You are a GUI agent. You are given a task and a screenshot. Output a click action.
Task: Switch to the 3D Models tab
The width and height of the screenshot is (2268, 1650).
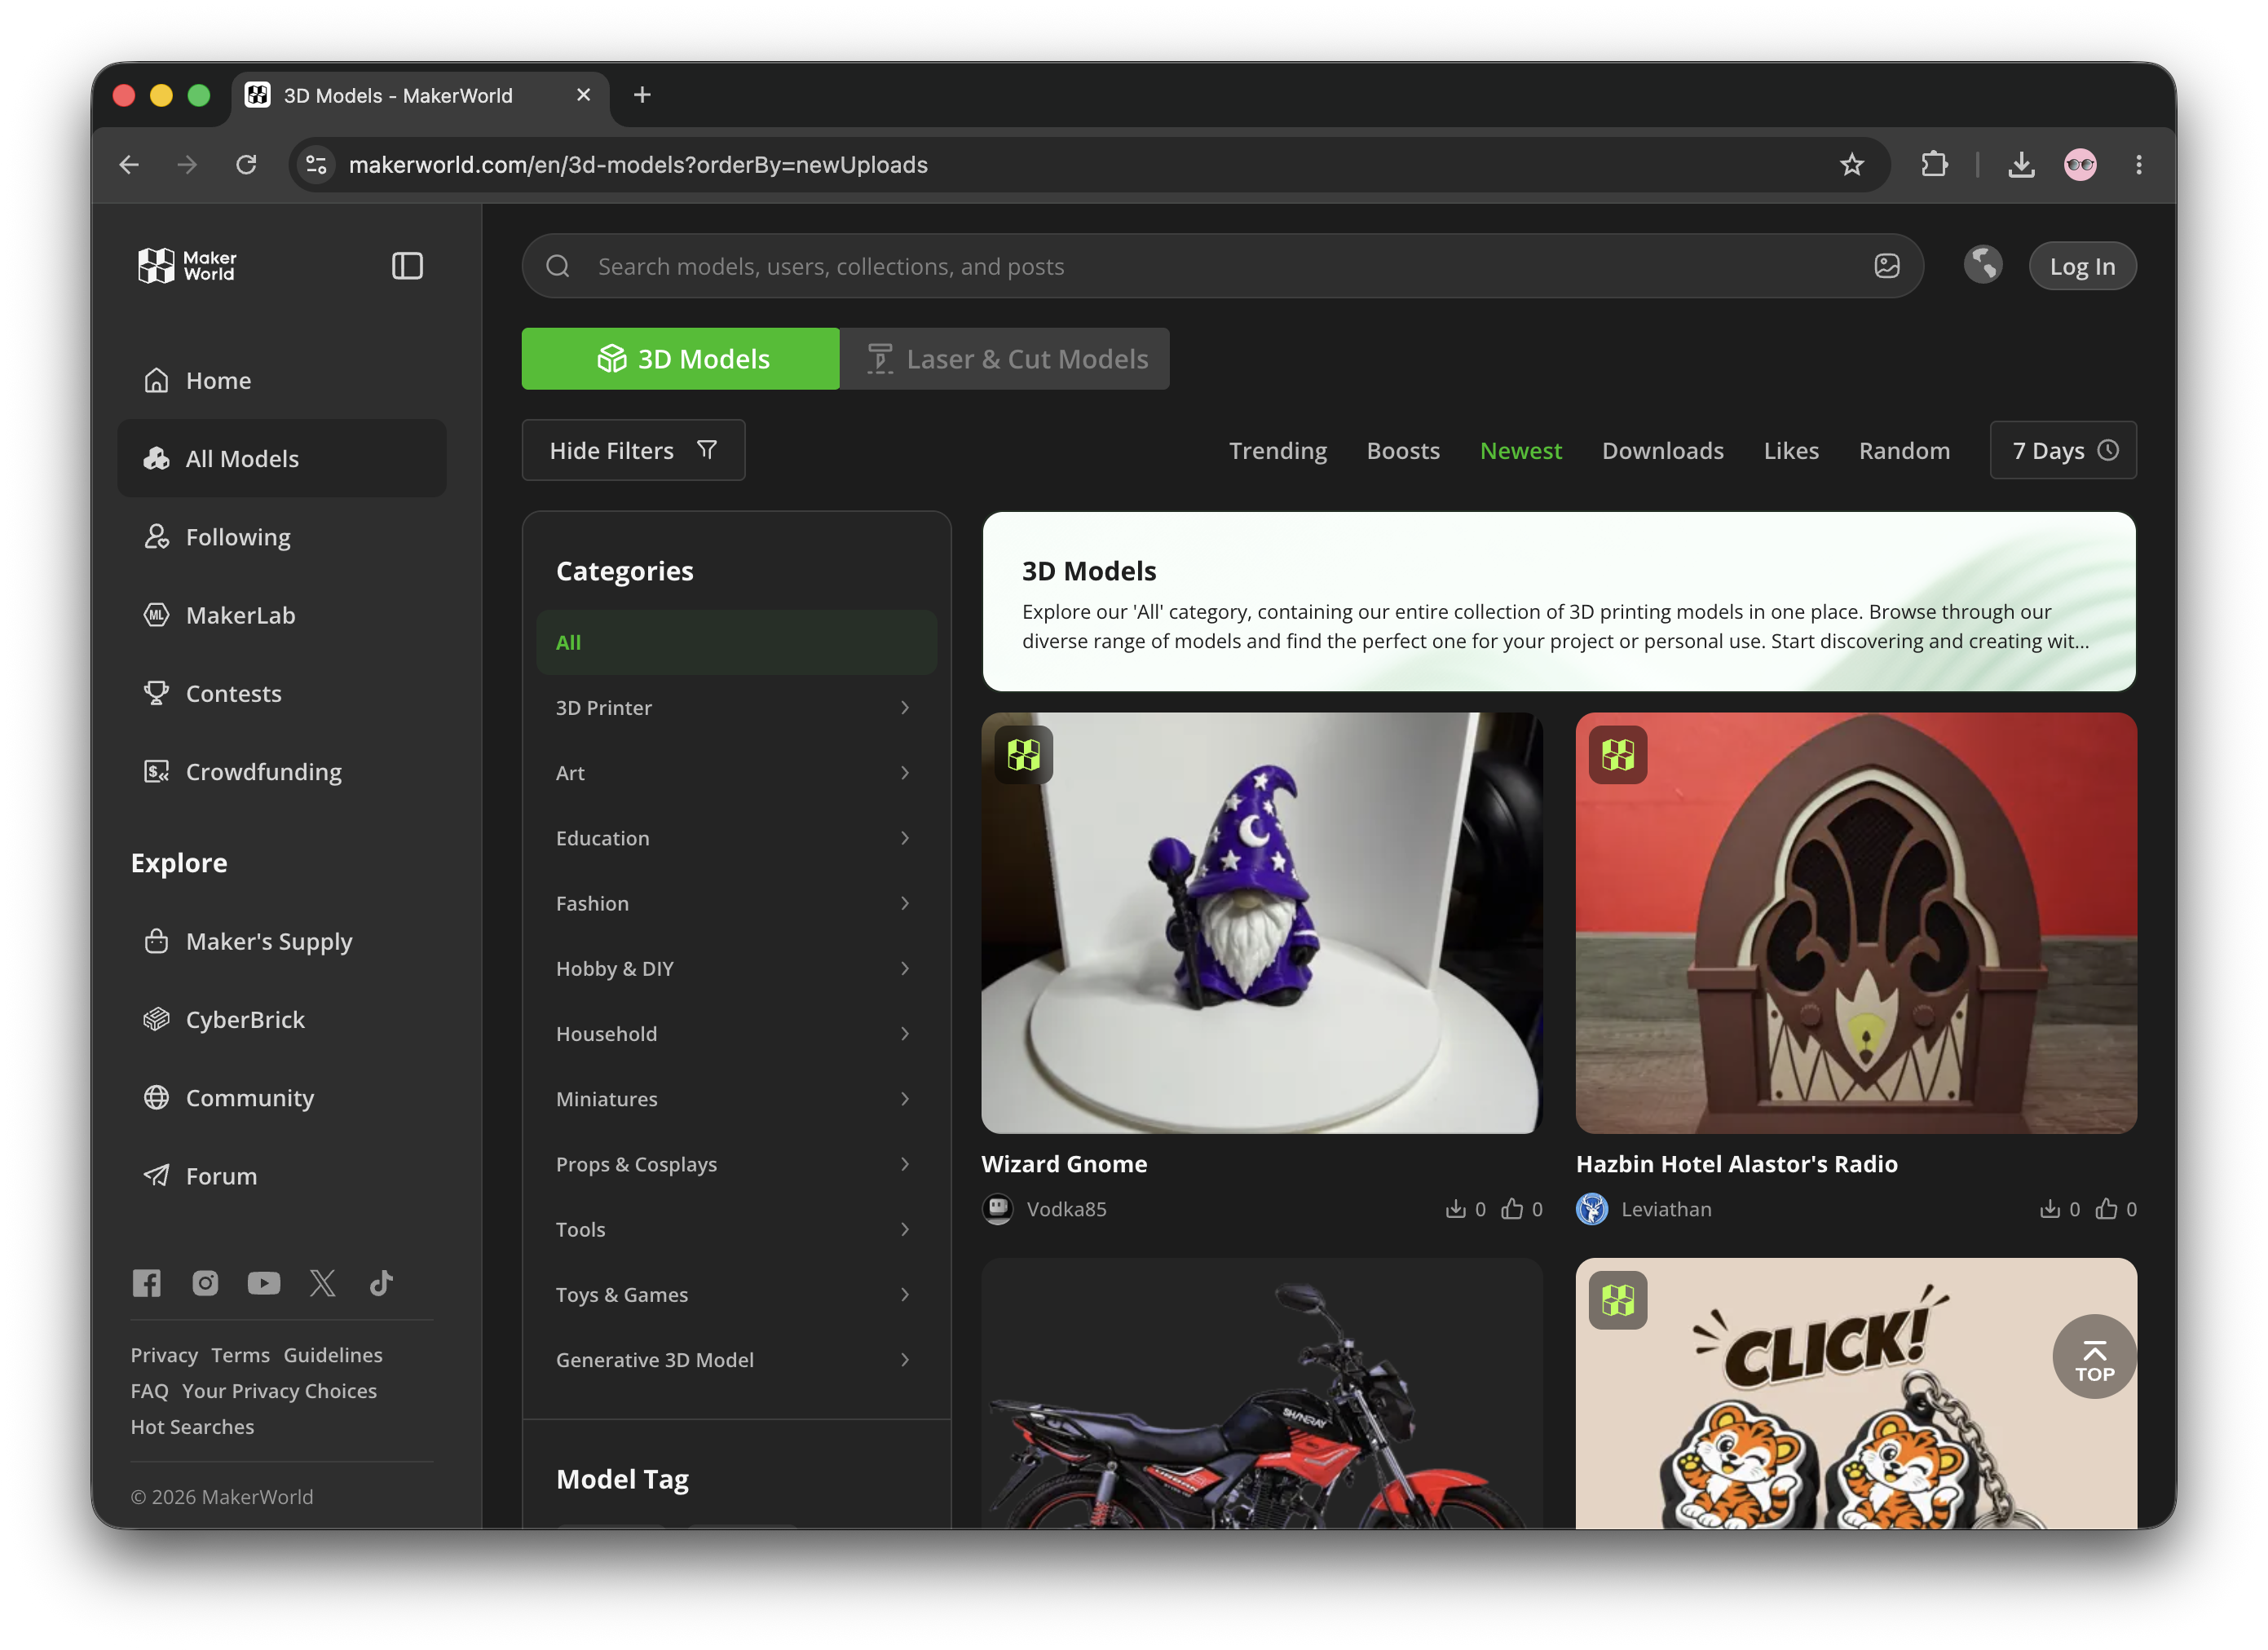click(x=680, y=359)
